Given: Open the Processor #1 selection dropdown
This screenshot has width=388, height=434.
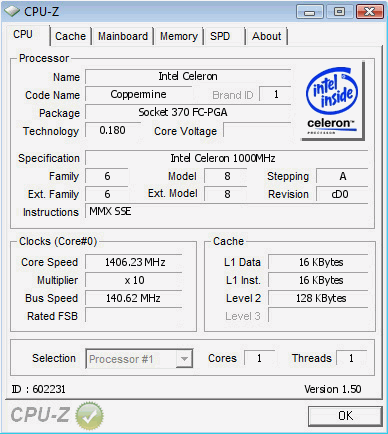Looking at the screenshot, I should [139, 359].
